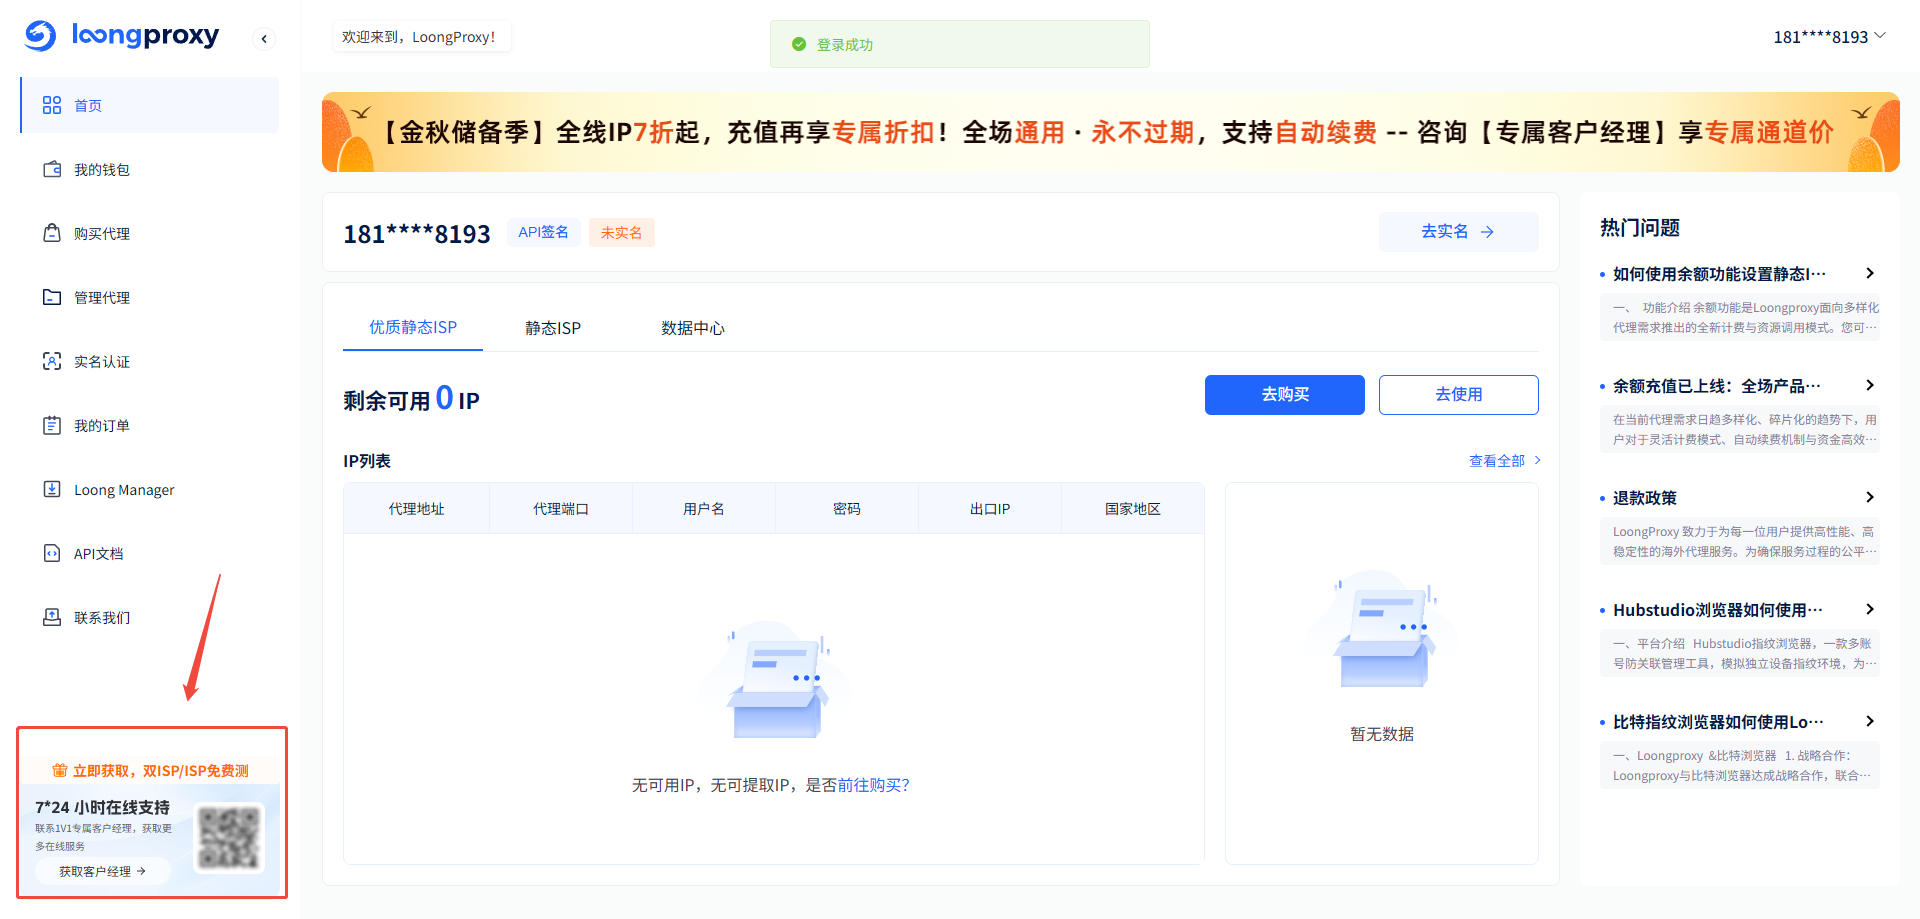Switch to the 静态ISP tab

[552, 328]
